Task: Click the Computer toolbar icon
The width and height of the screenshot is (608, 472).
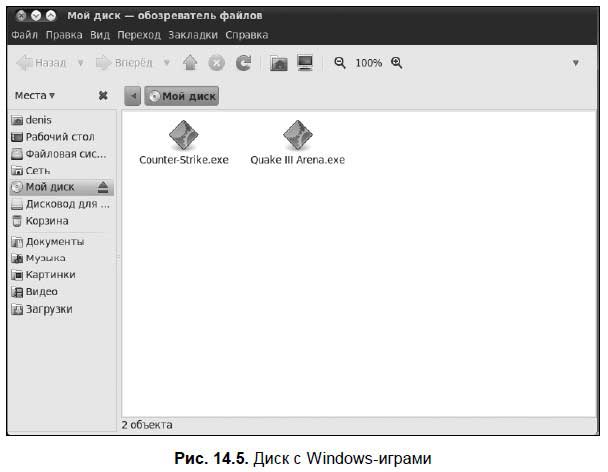Action: coord(305,63)
